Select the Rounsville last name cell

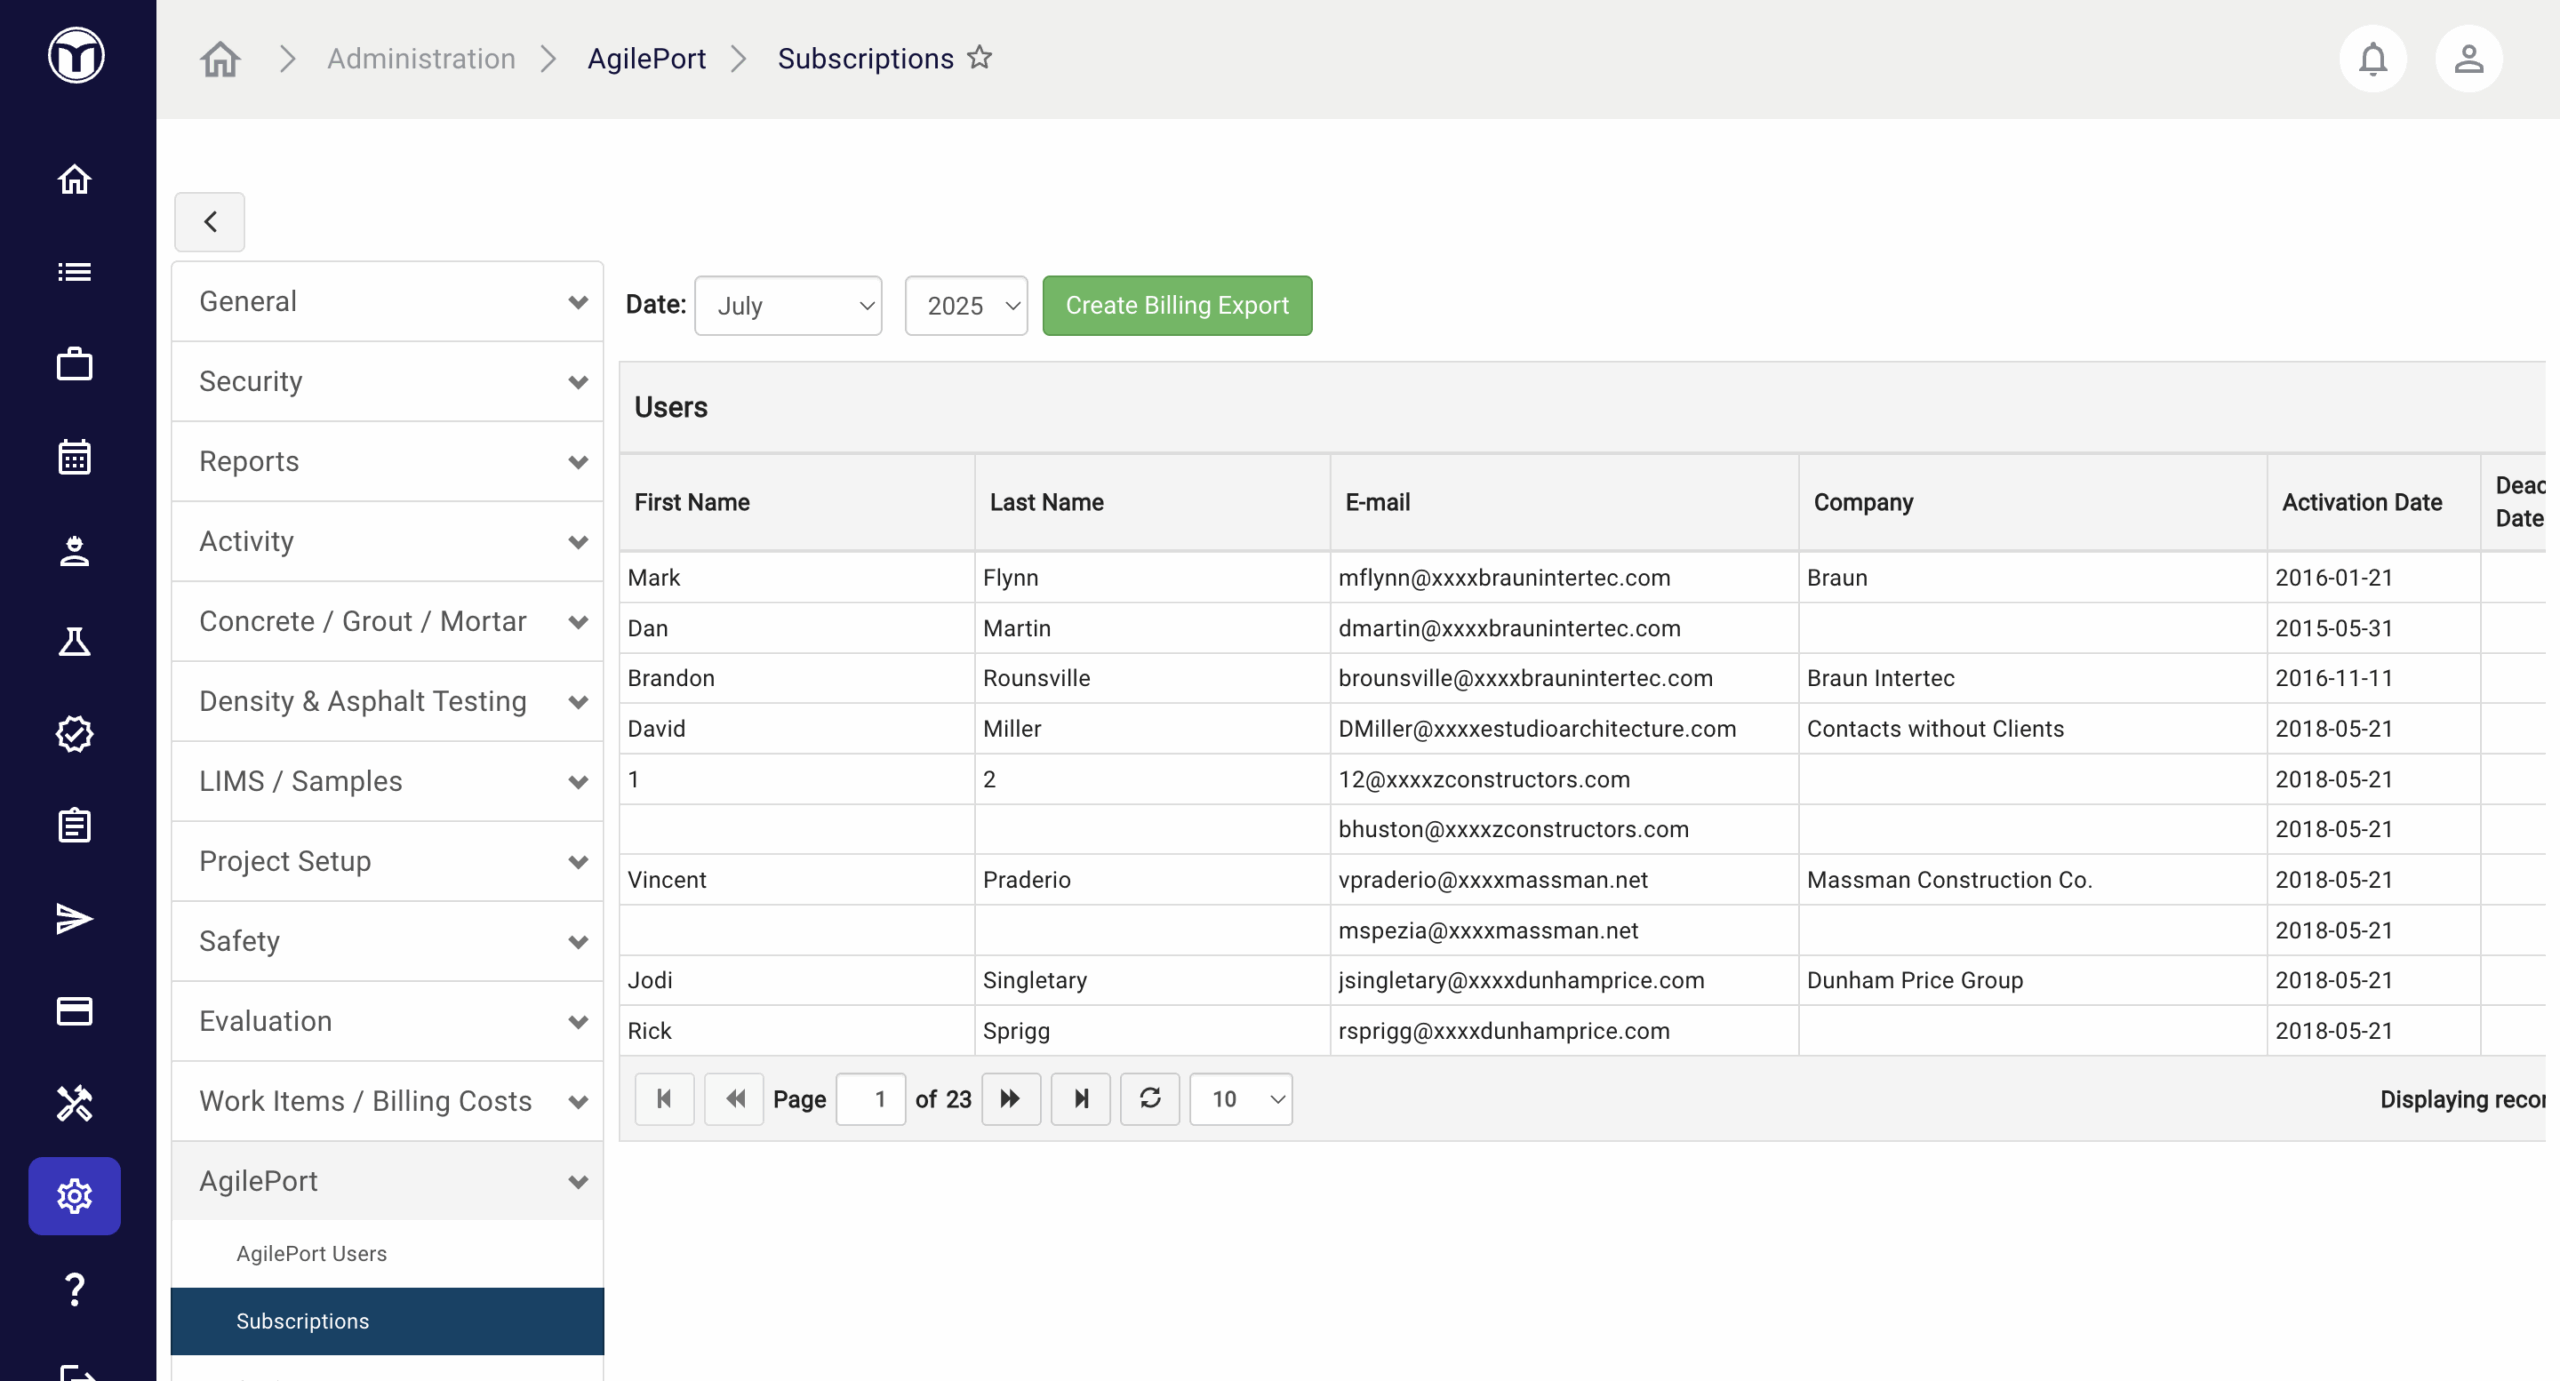coord(1152,678)
